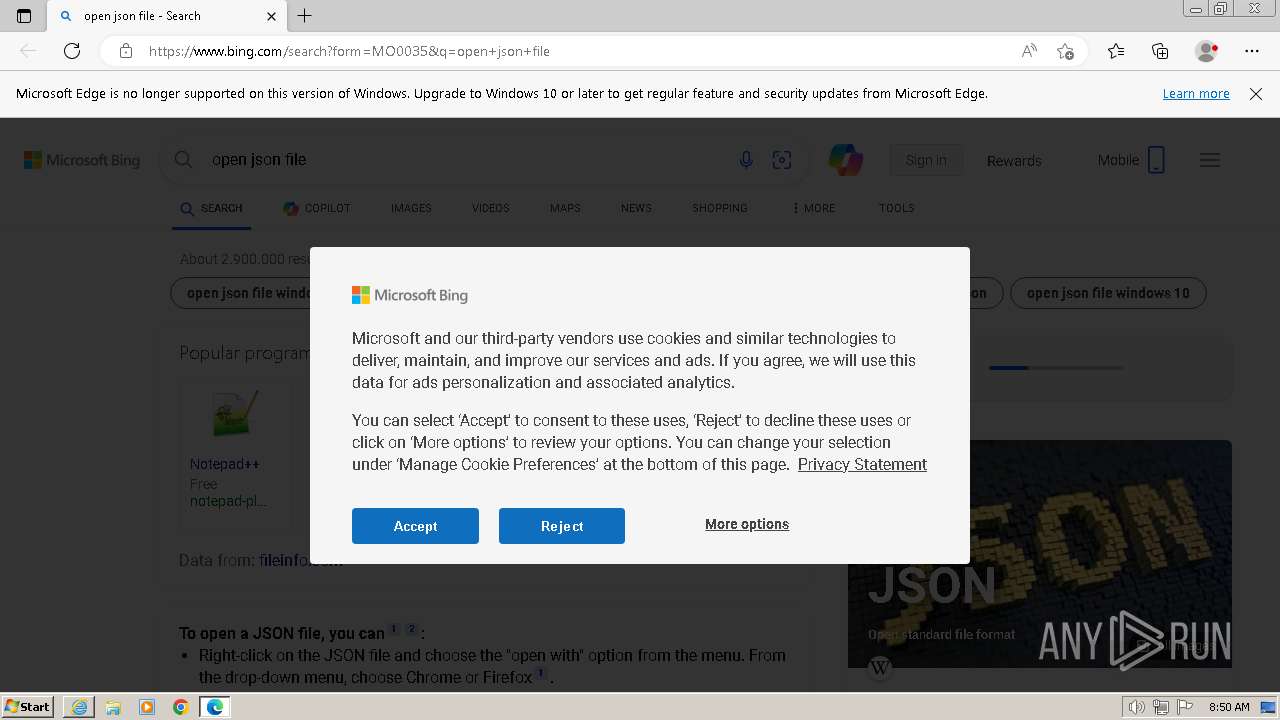The height and width of the screenshot is (720, 1280).
Task: Open the tab actions menu
Action: 24,16
